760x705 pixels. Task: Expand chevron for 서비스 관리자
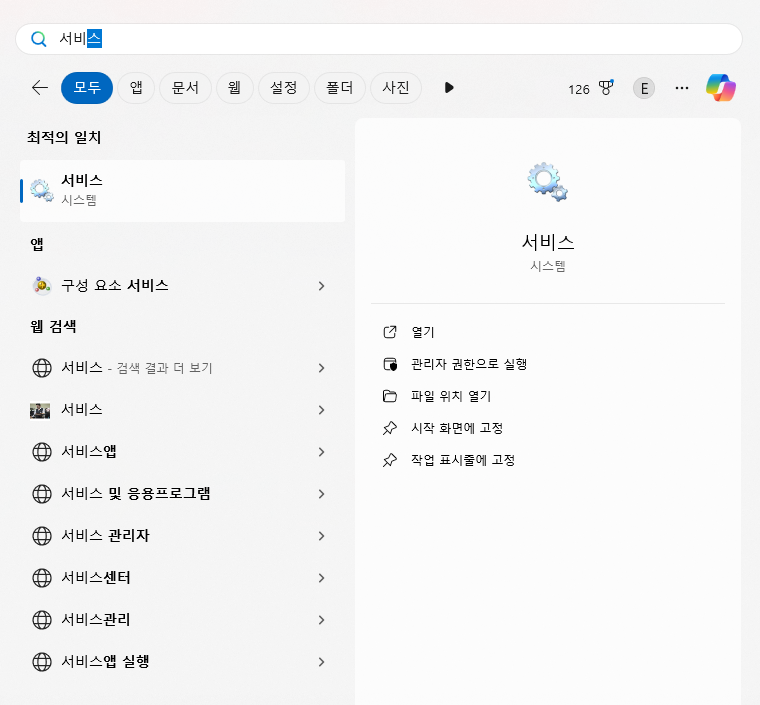321,536
